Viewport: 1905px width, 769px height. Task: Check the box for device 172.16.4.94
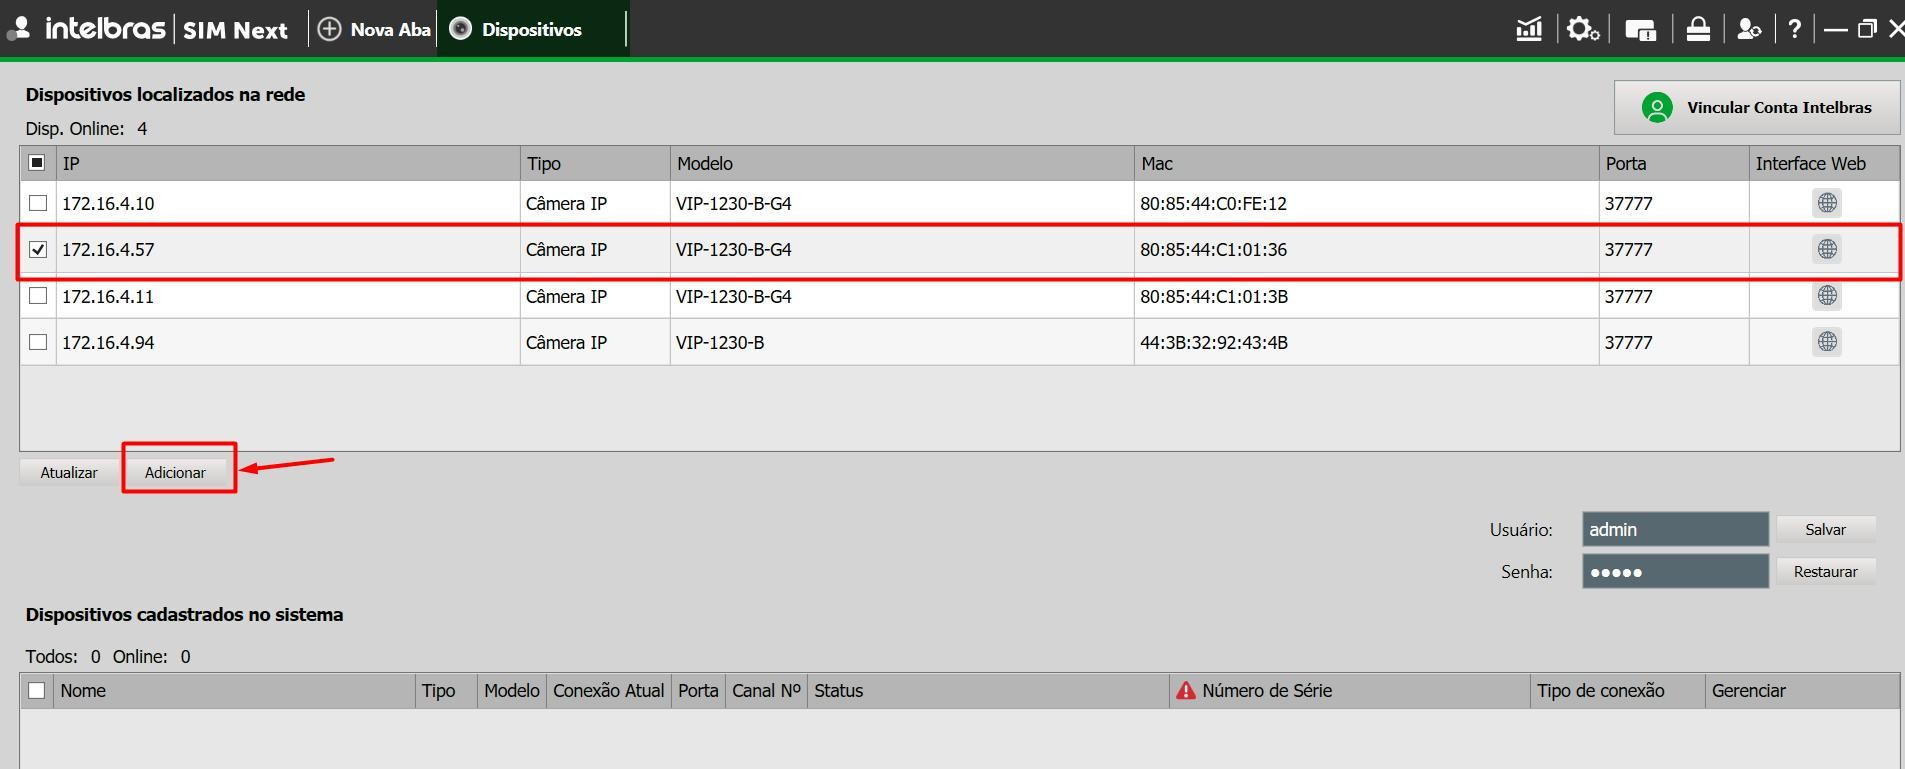[38, 342]
